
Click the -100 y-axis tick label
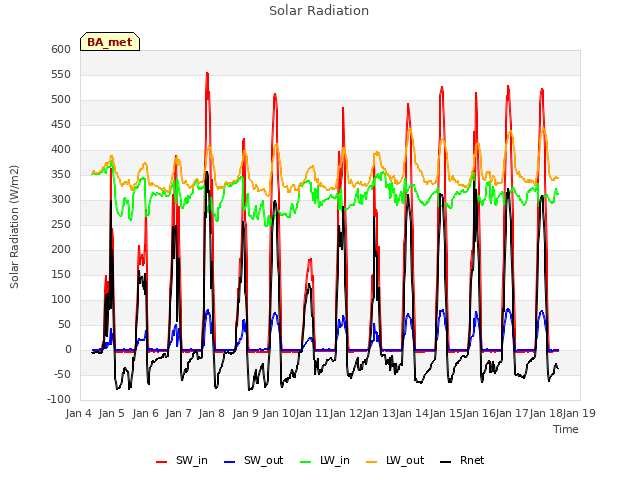[x=59, y=400]
